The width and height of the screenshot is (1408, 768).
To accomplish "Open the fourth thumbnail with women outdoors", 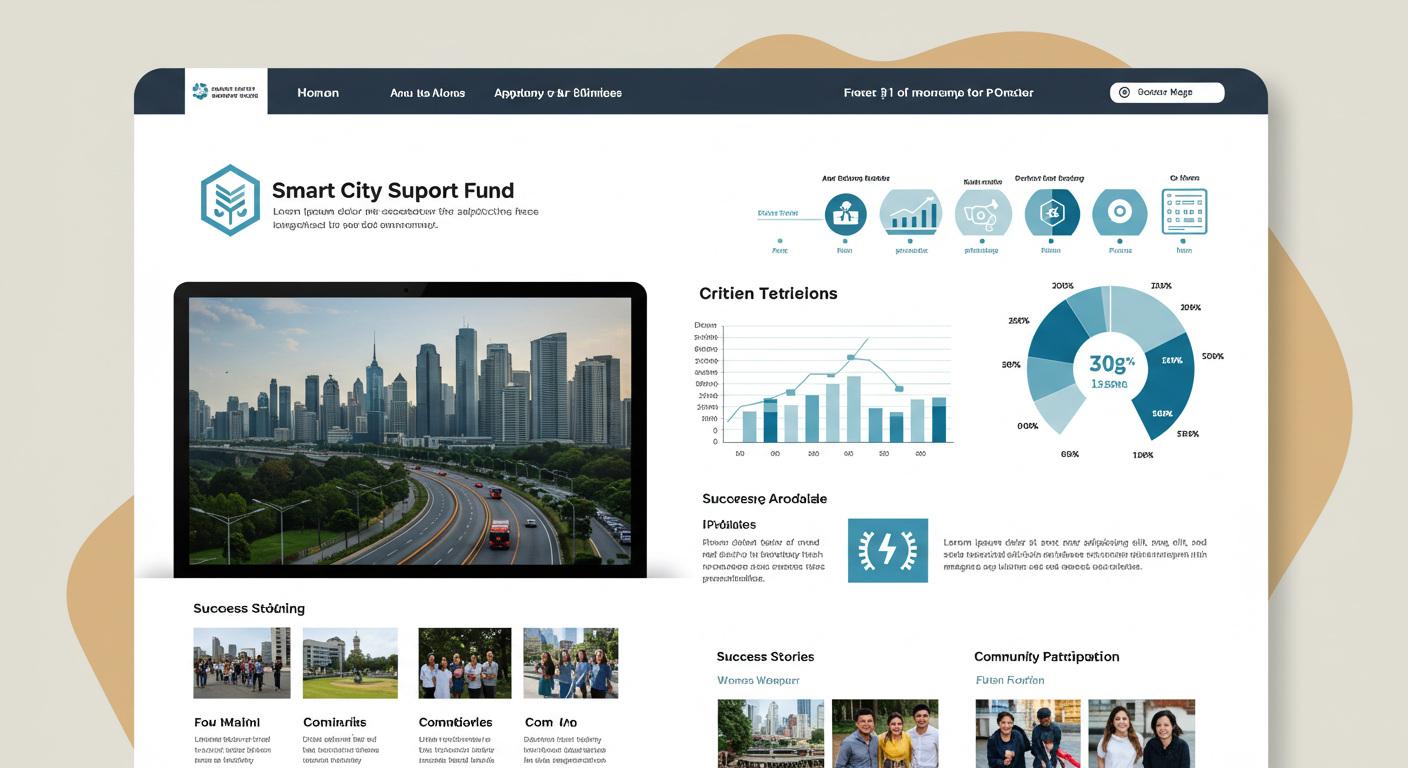I will tap(571, 663).
